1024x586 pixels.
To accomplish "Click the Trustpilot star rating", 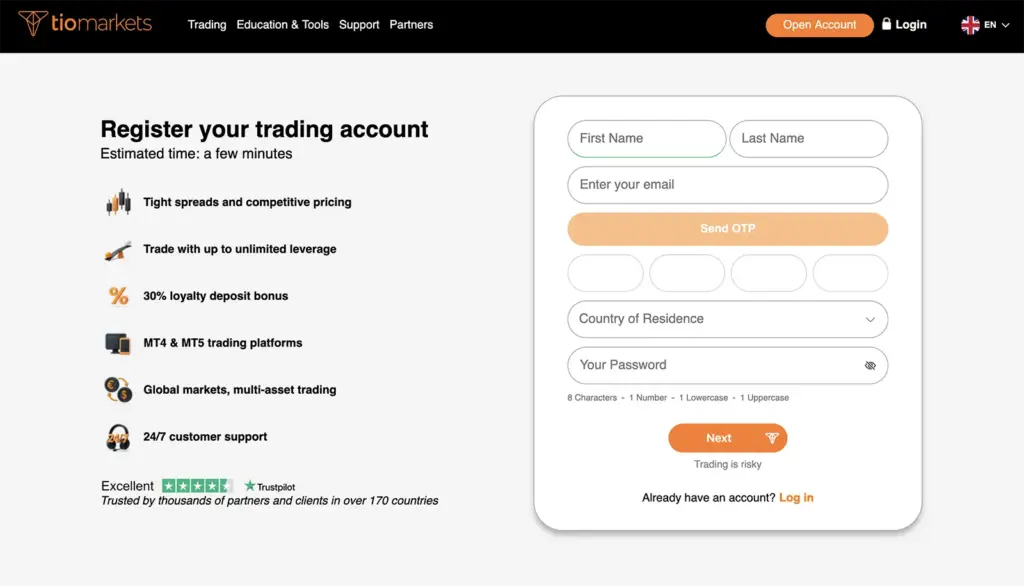I will (196, 484).
